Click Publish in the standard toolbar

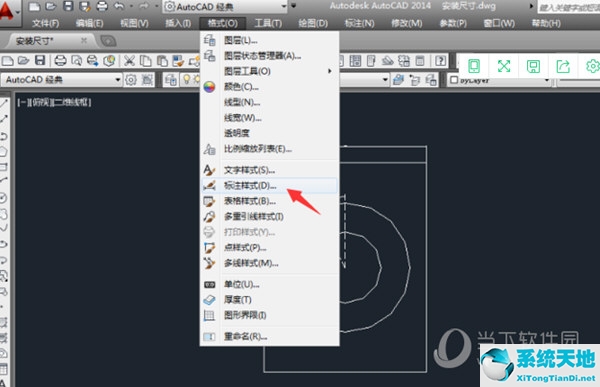coord(93,60)
